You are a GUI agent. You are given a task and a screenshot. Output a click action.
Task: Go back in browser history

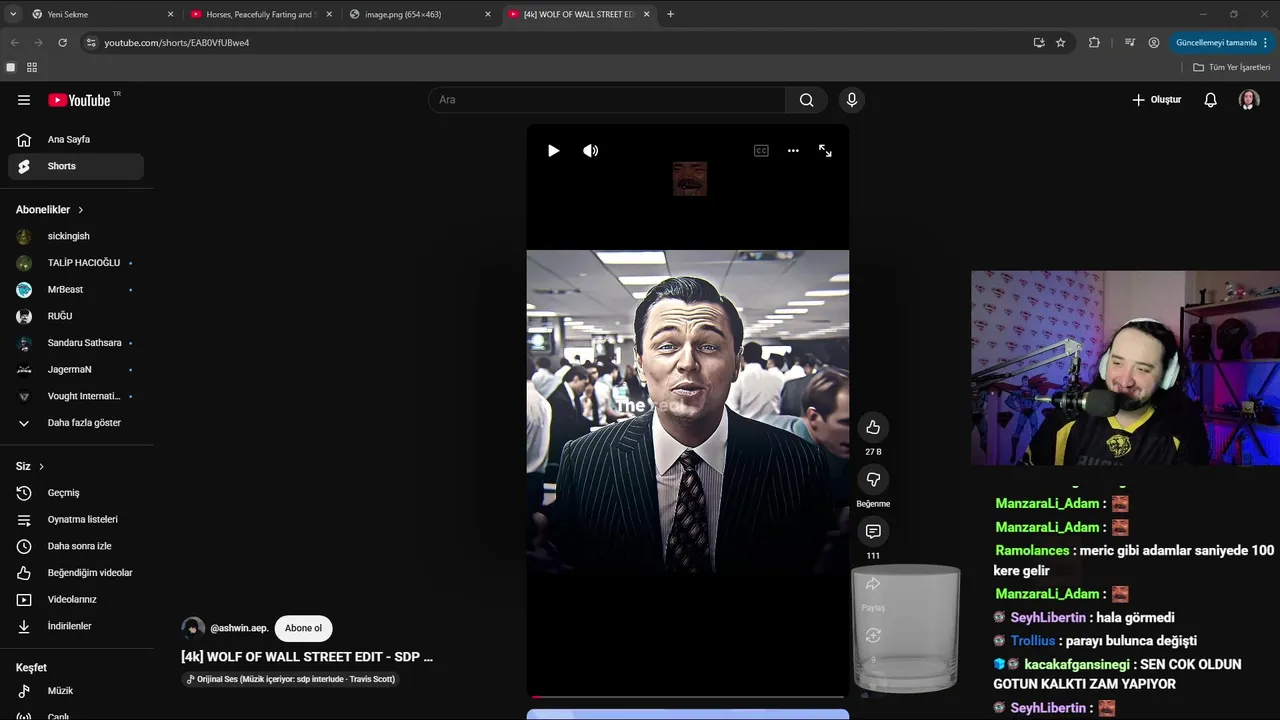[x=14, y=43]
